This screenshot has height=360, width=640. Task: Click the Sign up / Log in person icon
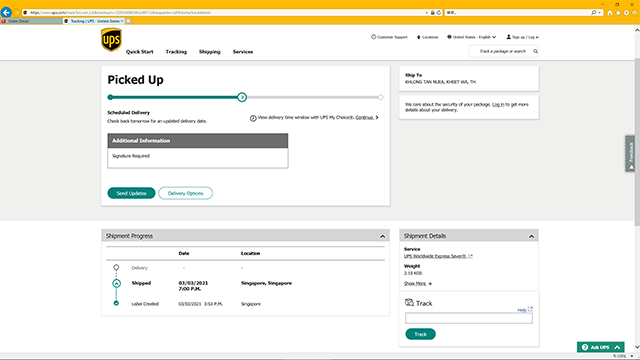[x=509, y=37]
